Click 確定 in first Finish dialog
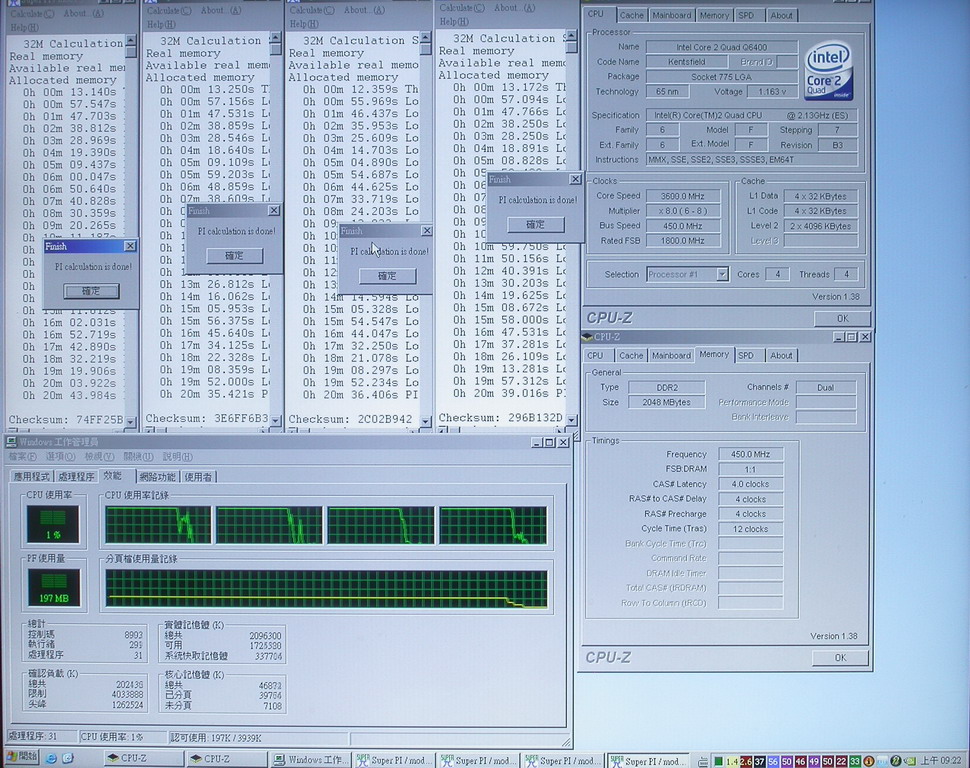Screen dimensions: 970x768 click(x=91, y=291)
